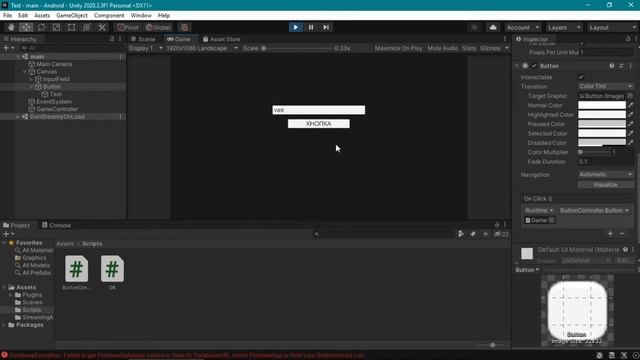Toggle Maximize On Play

(x=398, y=48)
